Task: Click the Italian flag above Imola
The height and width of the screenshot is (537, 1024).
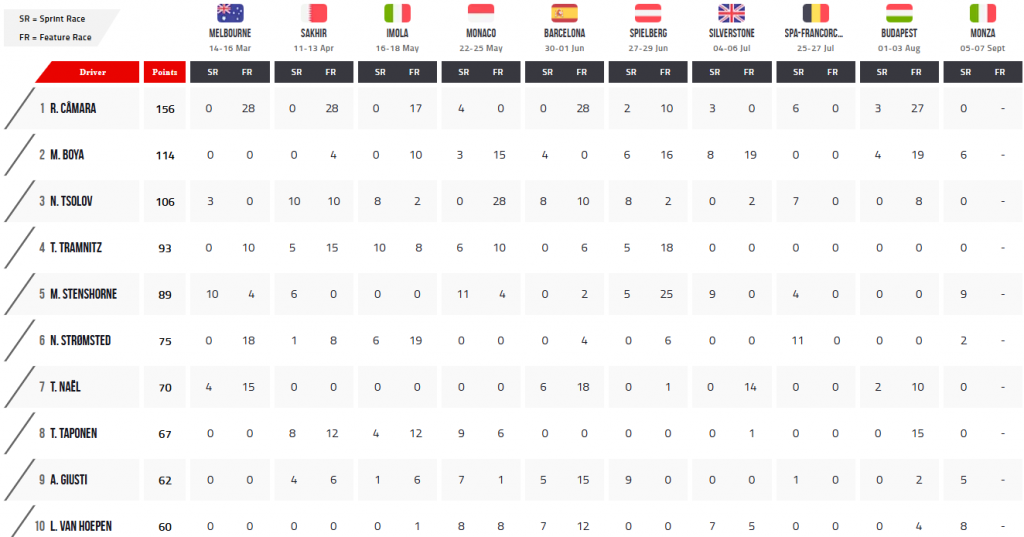Action: tap(397, 13)
